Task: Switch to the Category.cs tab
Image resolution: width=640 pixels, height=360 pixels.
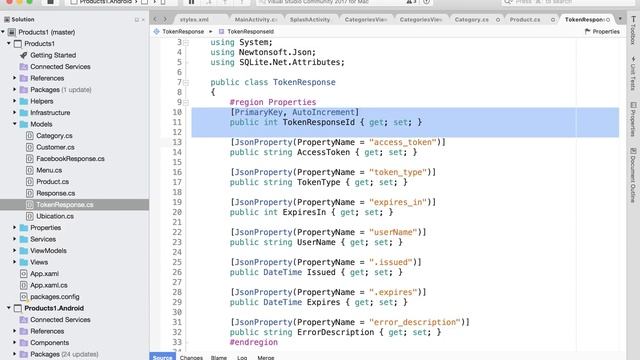Action: click(x=471, y=20)
